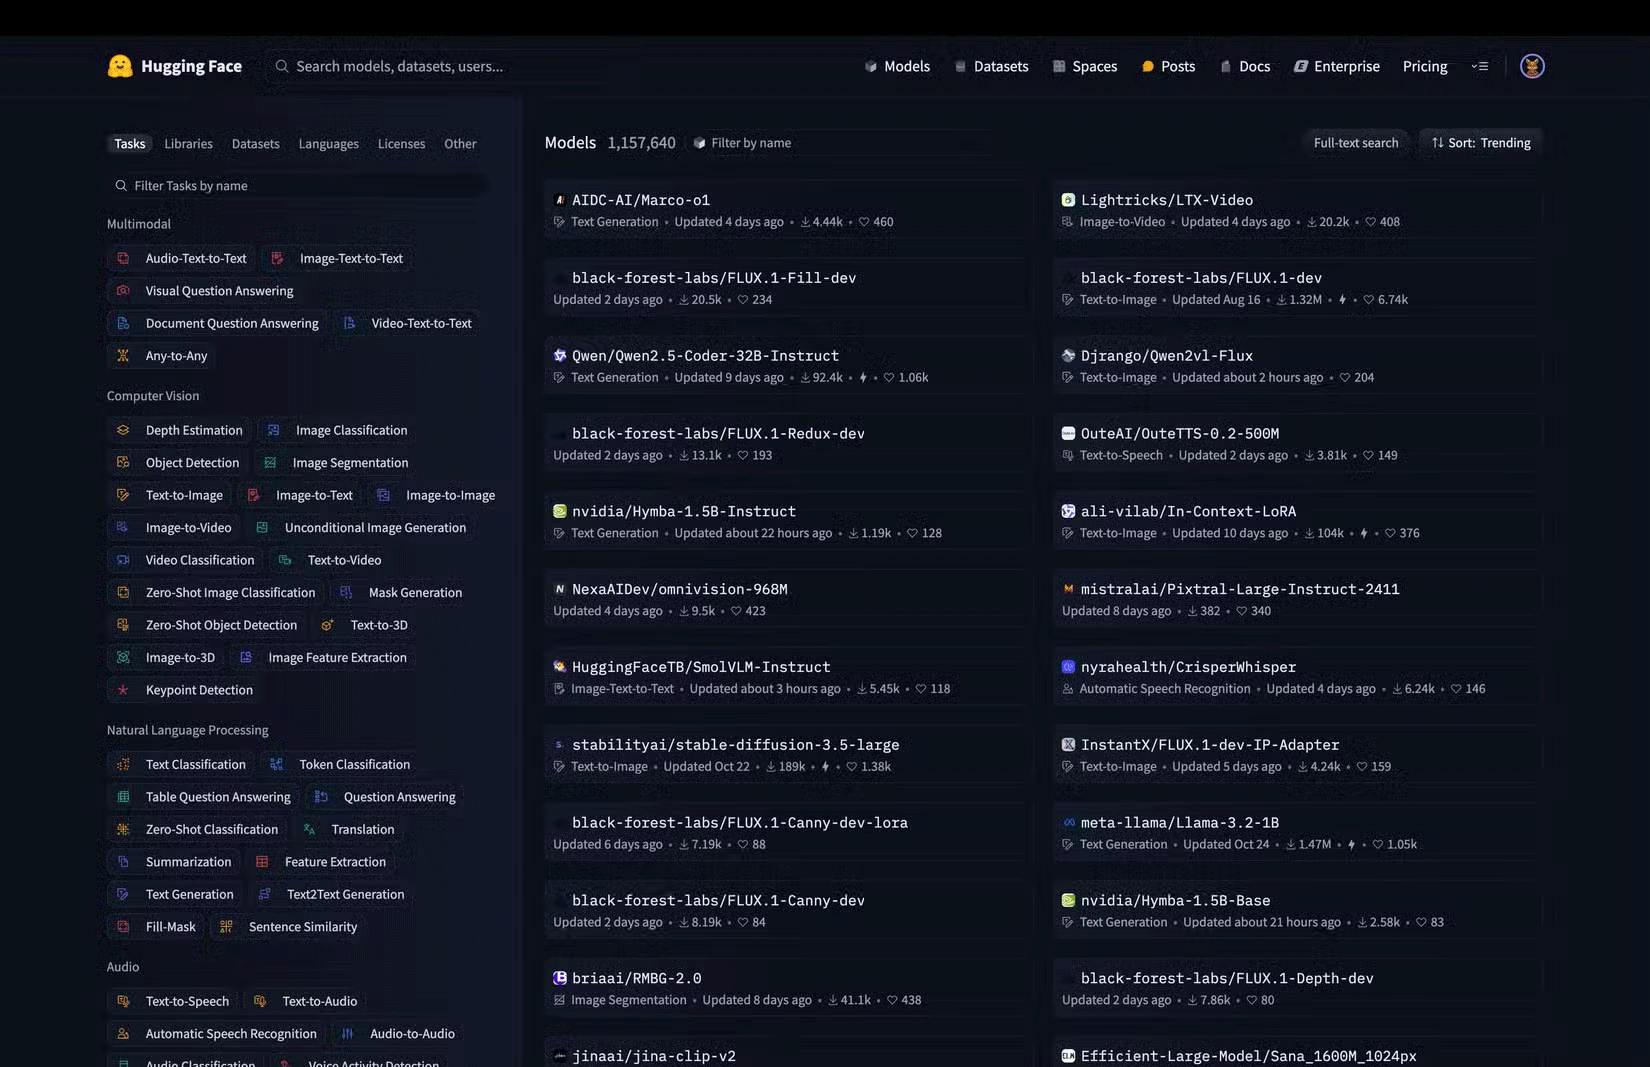
Task: Click the Spaces icon in navigation
Action: pos(1059,66)
